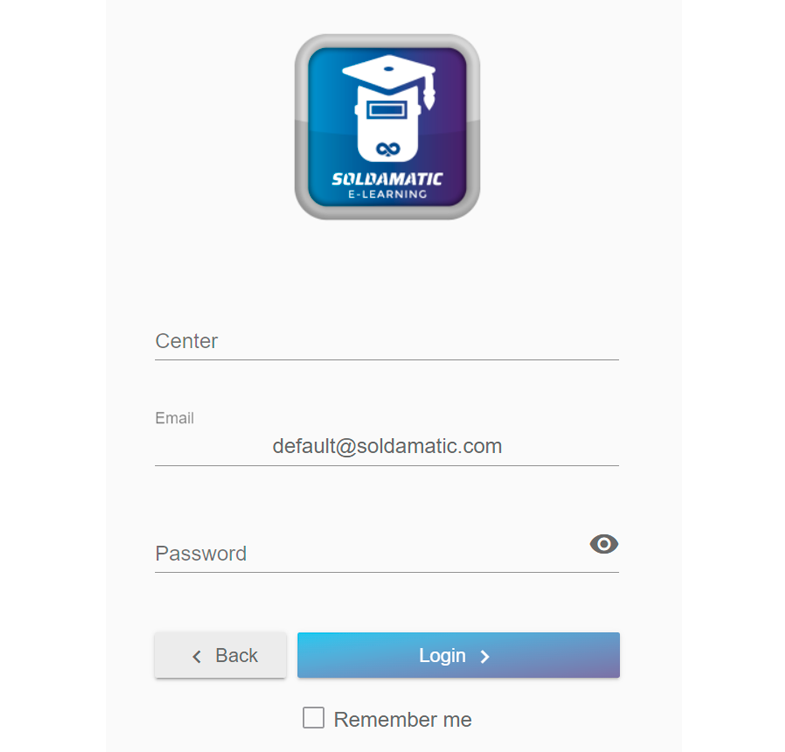
Task: Click the E-LEARNING text under wordmark
Action: (387, 194)
